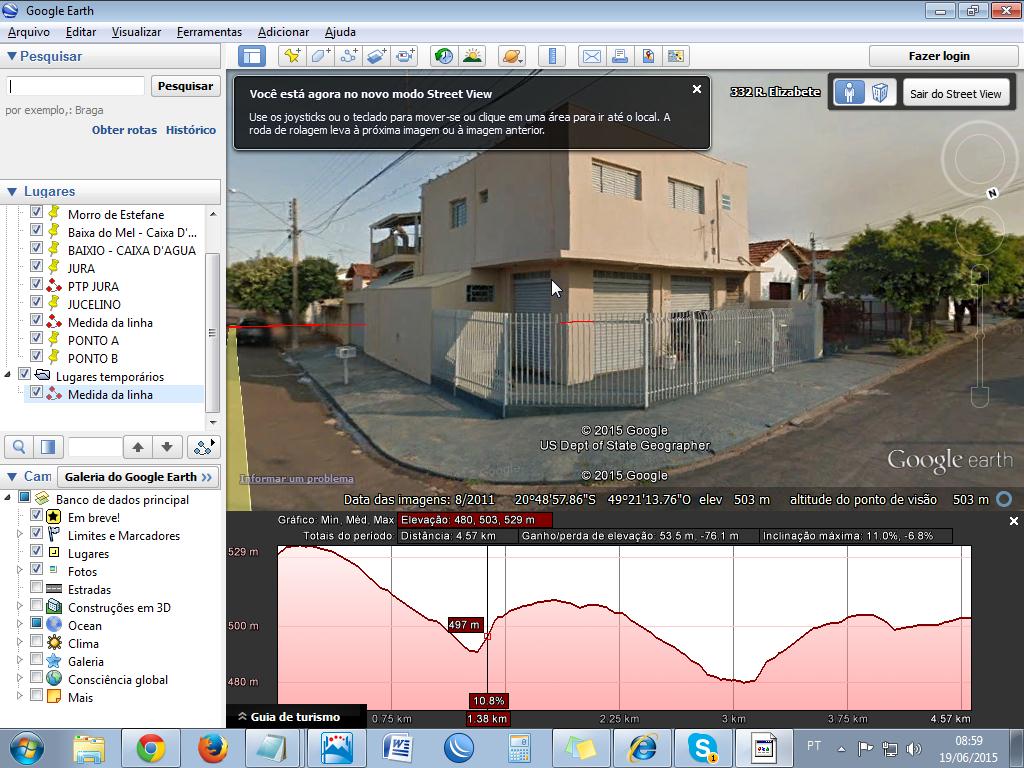
Task: Click Sair do Street View
Action: pyautogui.click(x=955, y=93)
